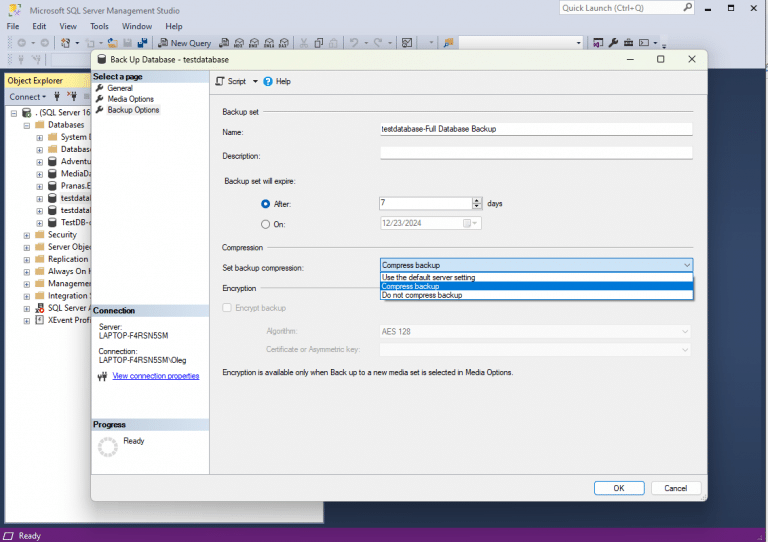The image size is (768, 542).
Task: Open the Connect dropdown in Object Explorer
Action: tap(28, 96)
